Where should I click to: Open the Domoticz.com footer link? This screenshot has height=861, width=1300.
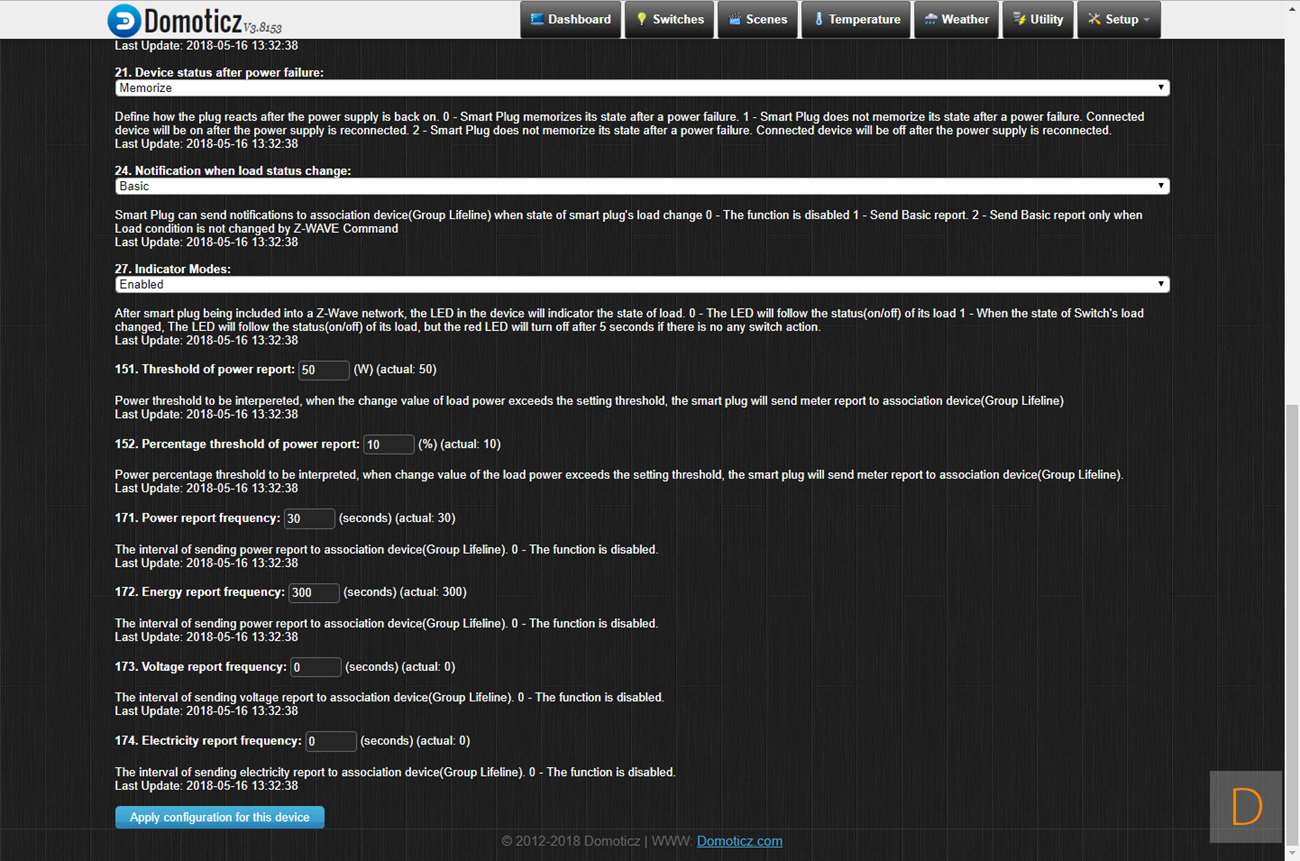(x=740, y=841)
